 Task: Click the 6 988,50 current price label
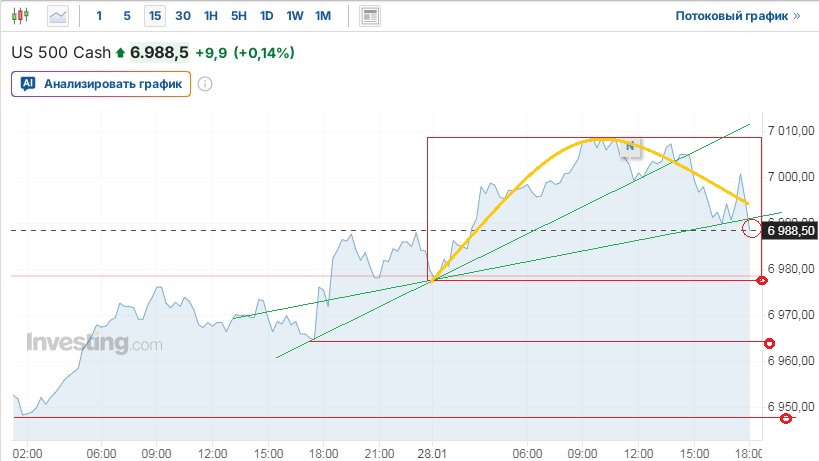click(790, 230)
